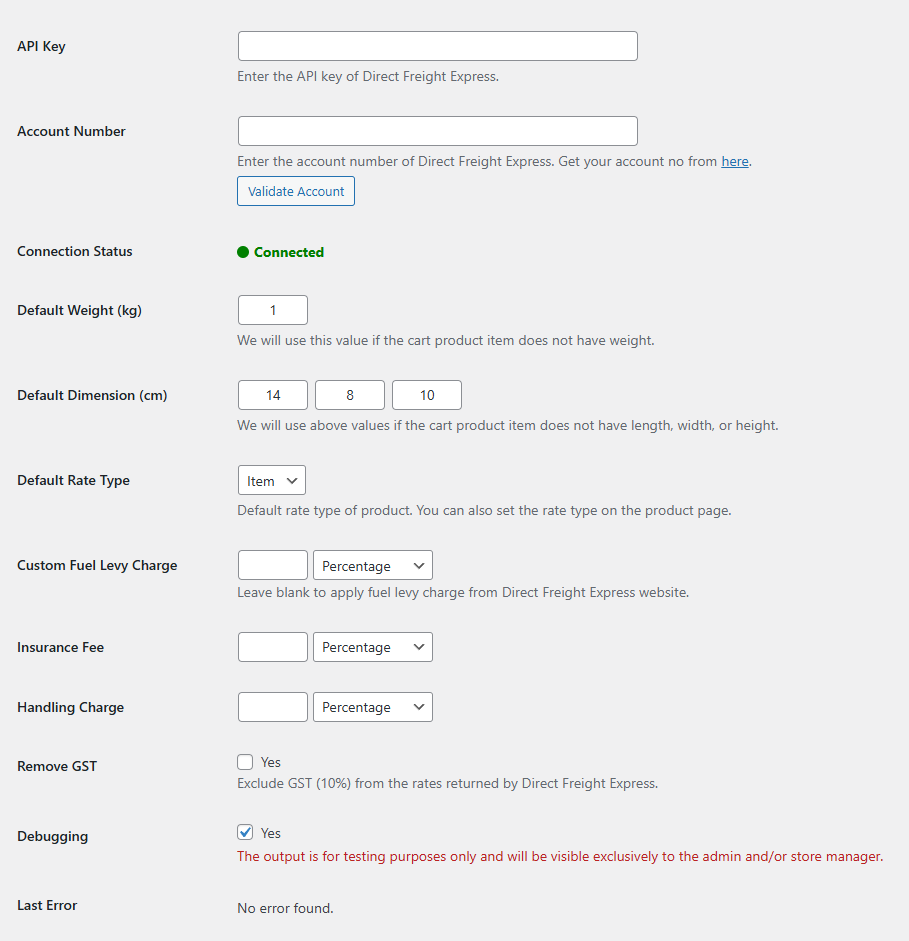Open the Default Rate Type dropdown

click(x=272, y=480)
